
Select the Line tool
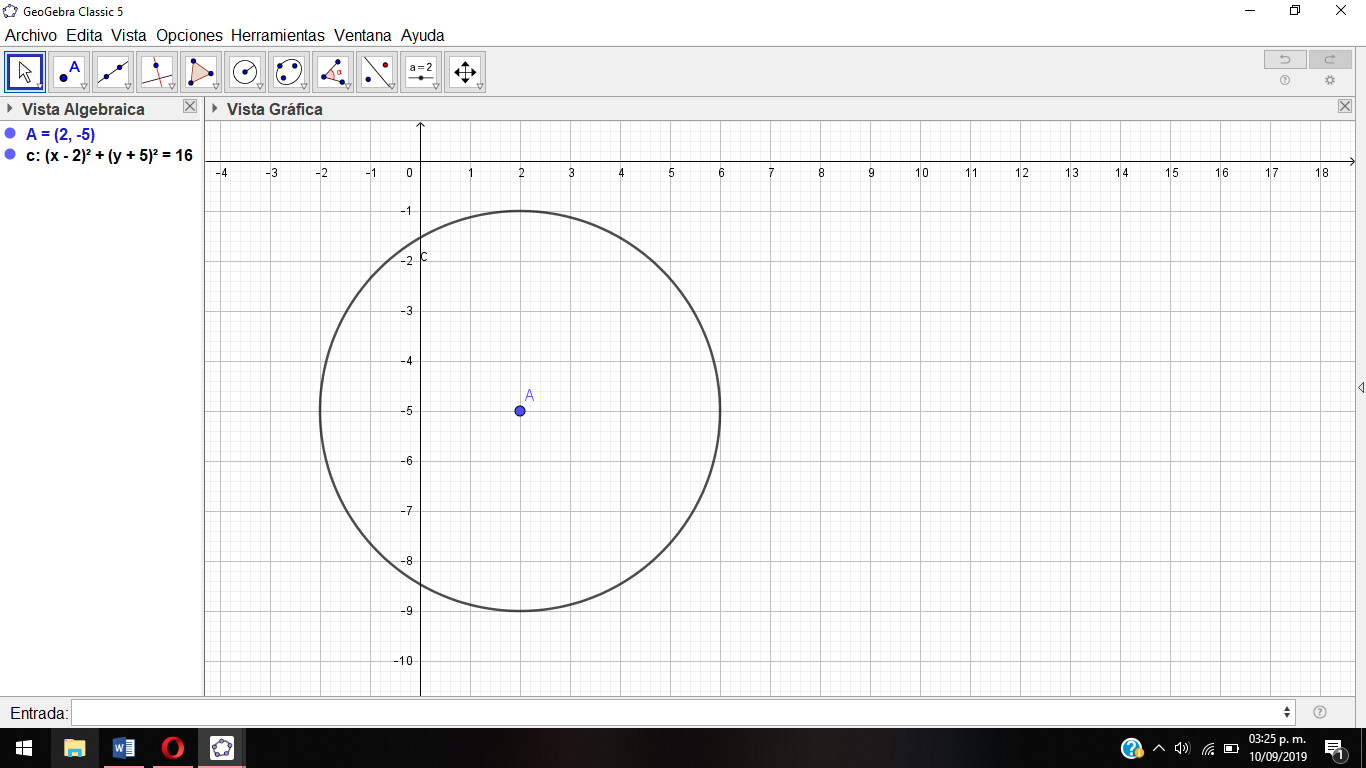tap(113, 71)
